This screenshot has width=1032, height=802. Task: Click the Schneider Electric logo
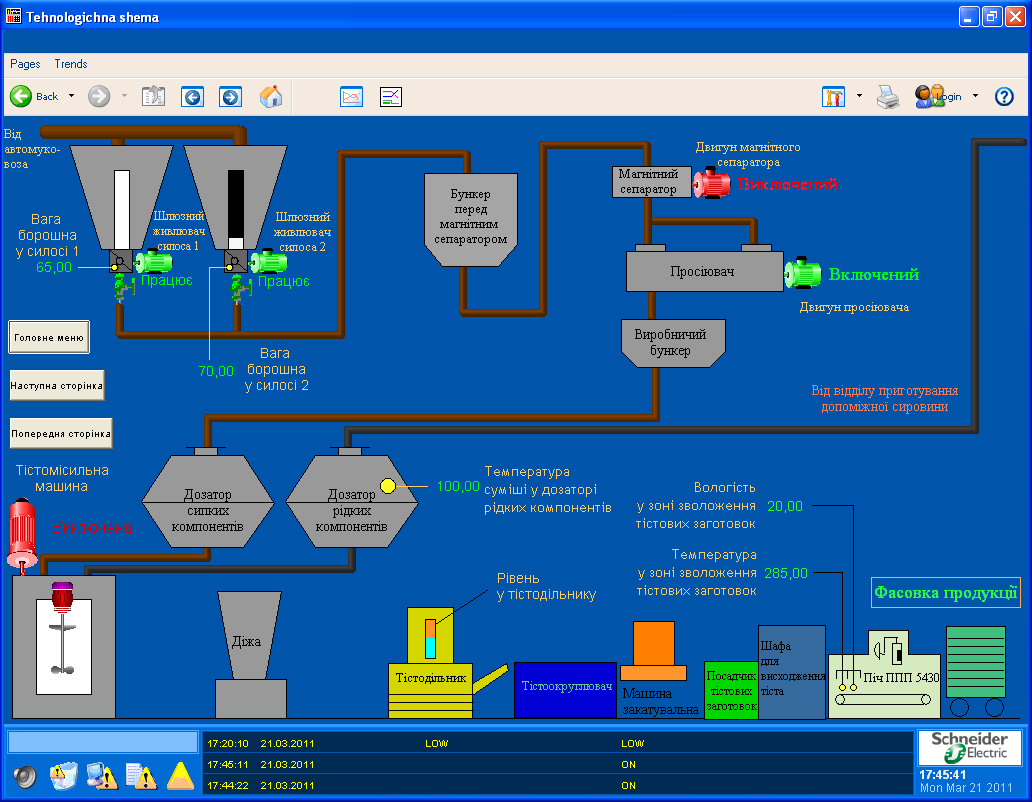click(969, 747)
